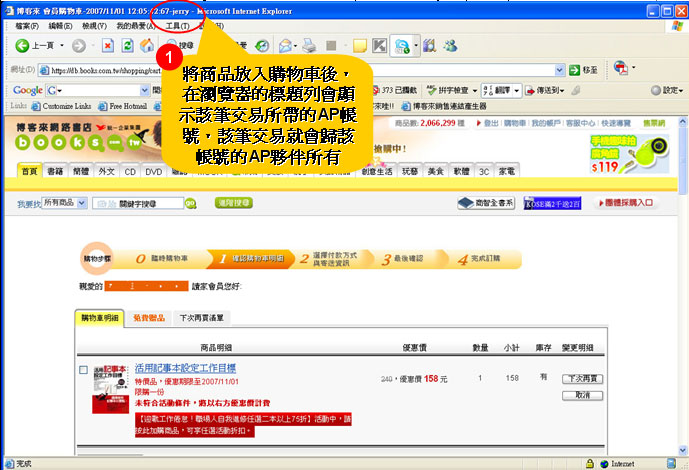This screenshot has height=470, width=689.
Task: Open the 我的最愛(A) menu
Action: tap(135, 26)
